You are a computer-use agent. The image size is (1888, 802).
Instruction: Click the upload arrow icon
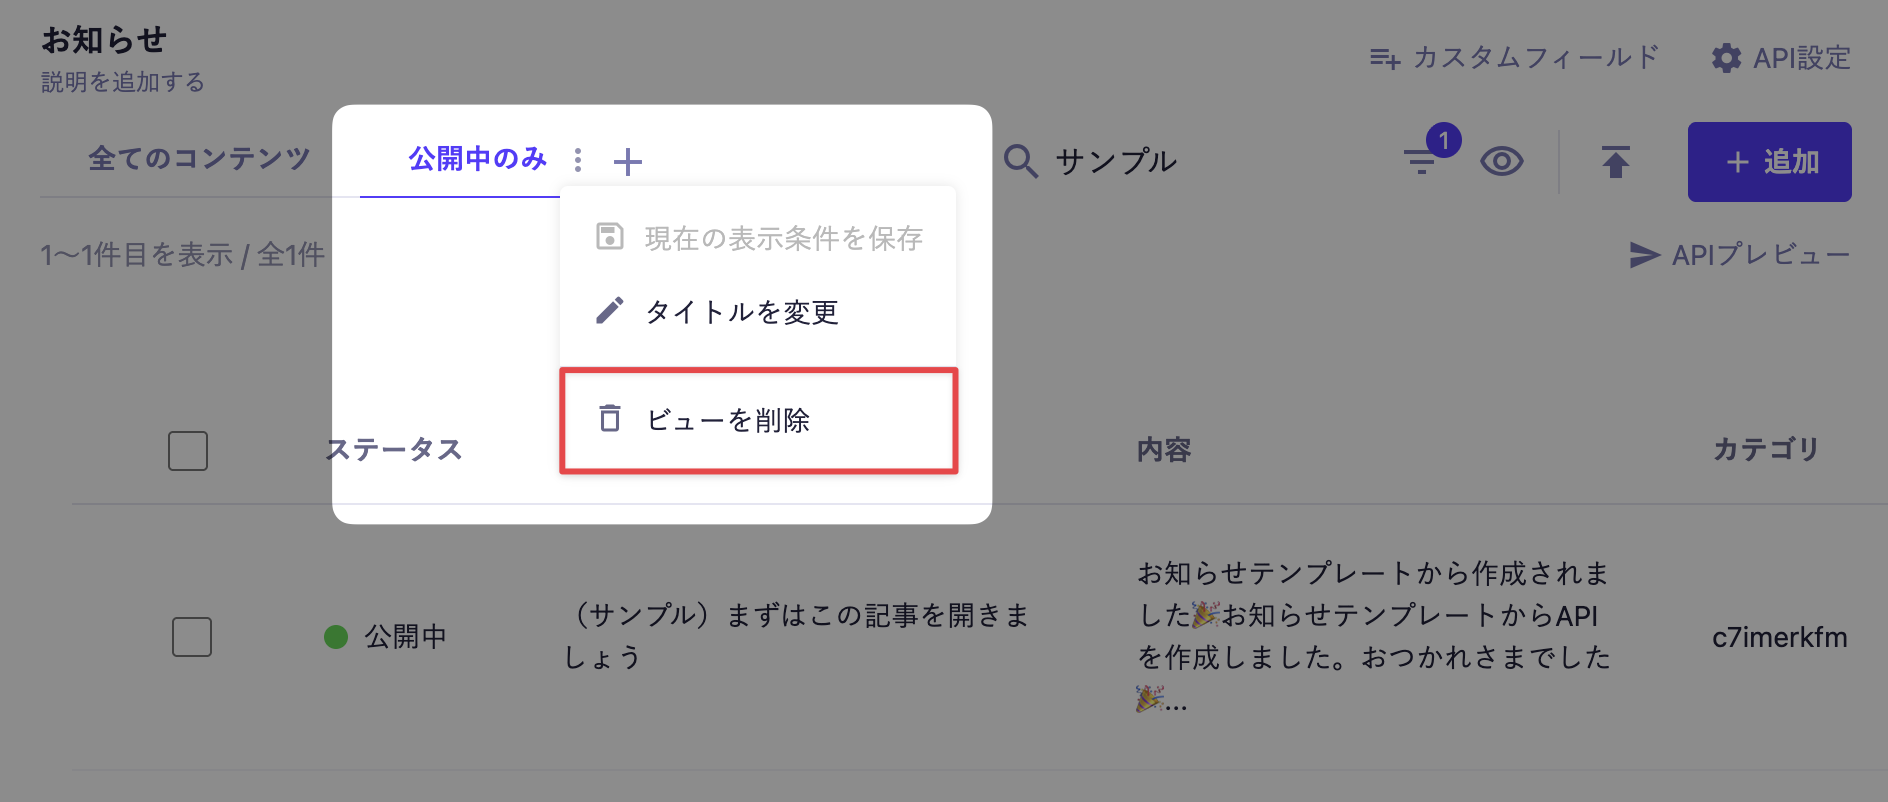point(1615,161)
